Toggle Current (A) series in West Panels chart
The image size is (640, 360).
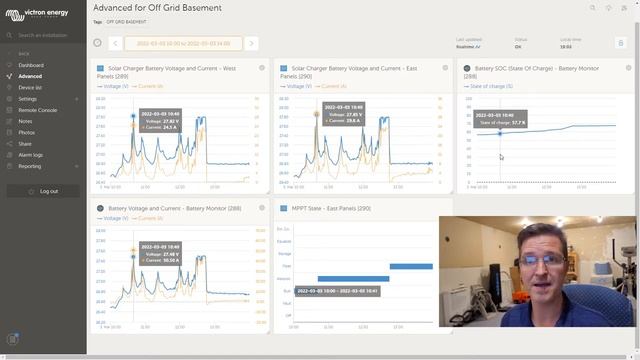tap(148, 87)
